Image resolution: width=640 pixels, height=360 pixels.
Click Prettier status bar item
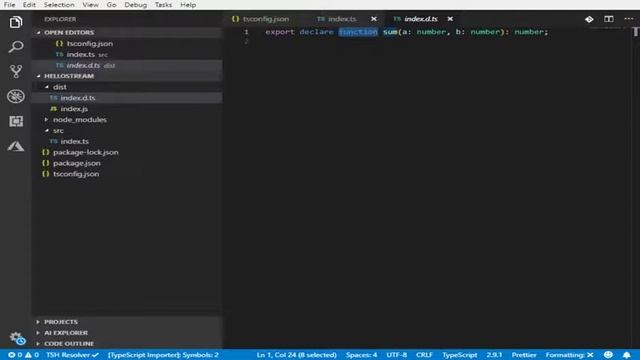[x=524, y=355]
